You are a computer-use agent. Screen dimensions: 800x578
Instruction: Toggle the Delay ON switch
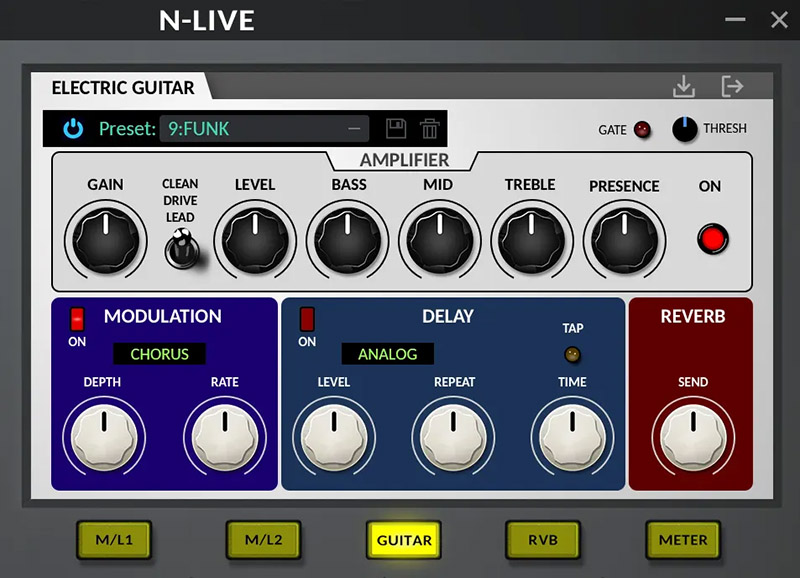[x=307, y=318]
